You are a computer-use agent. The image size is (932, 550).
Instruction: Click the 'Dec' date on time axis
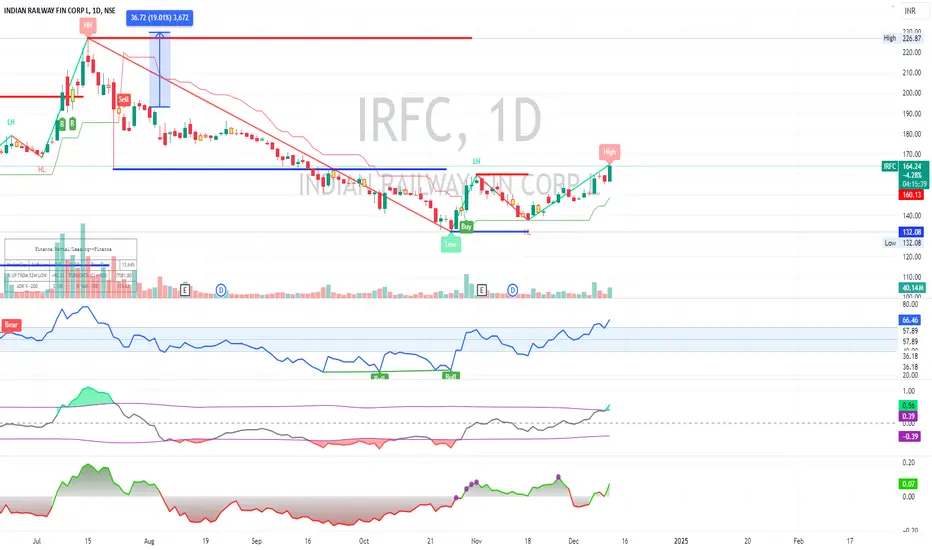pyautogui.click(x=574, y=541)
